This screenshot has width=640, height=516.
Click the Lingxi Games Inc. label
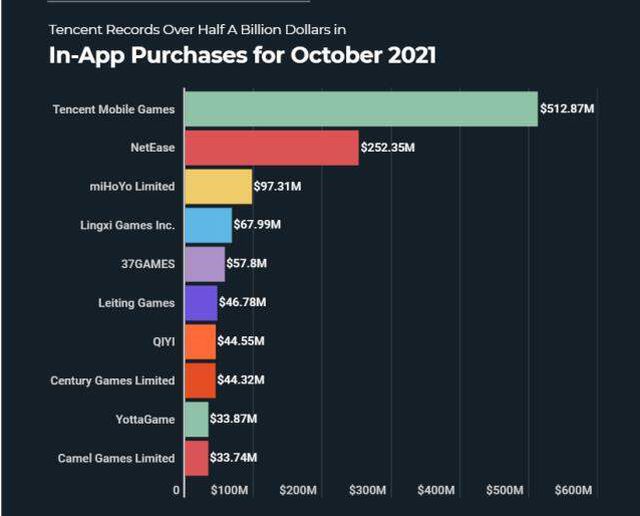click(x=127, y=225)
